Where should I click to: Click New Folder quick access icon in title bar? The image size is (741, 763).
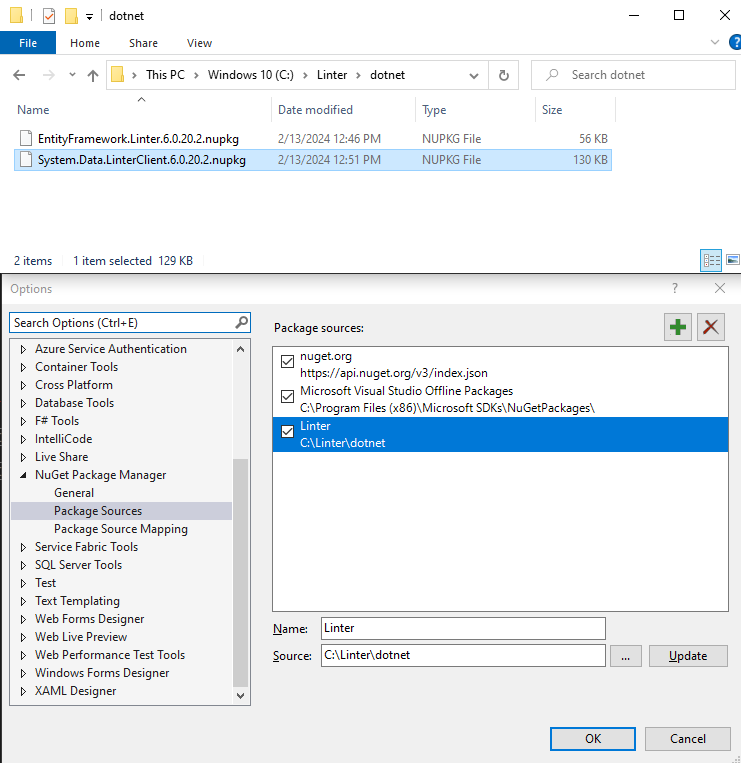71,16
